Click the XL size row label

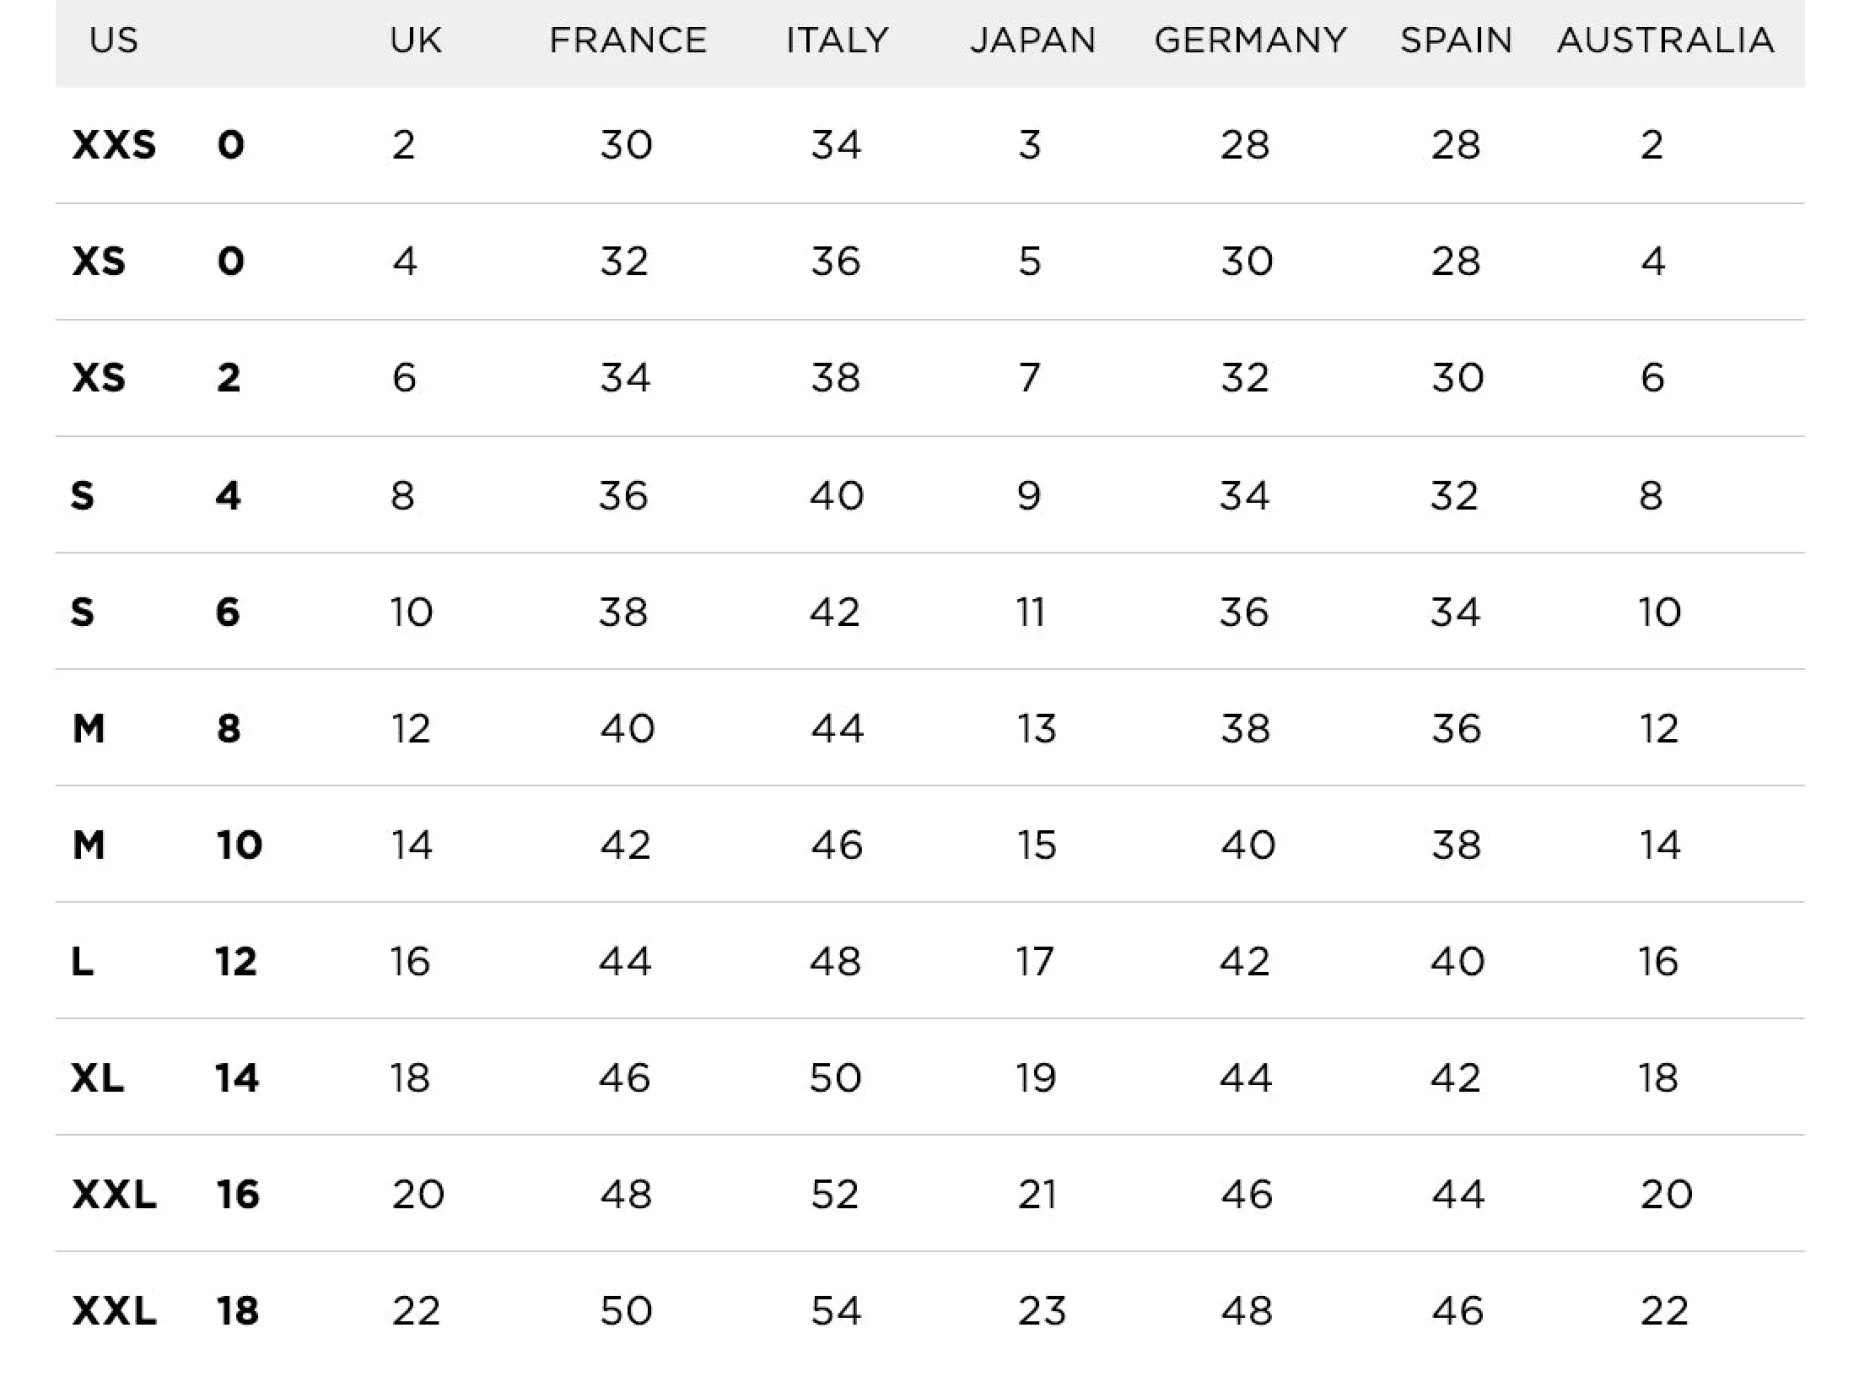click(97, 1078)
